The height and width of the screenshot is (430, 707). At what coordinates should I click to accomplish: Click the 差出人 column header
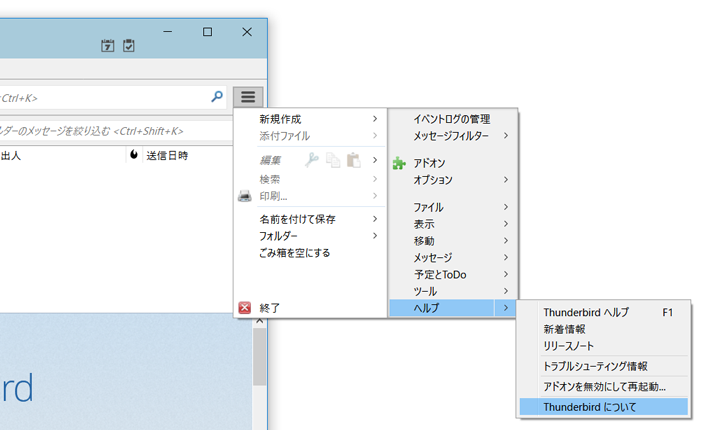pyautogui.click(x=10, y=156)
